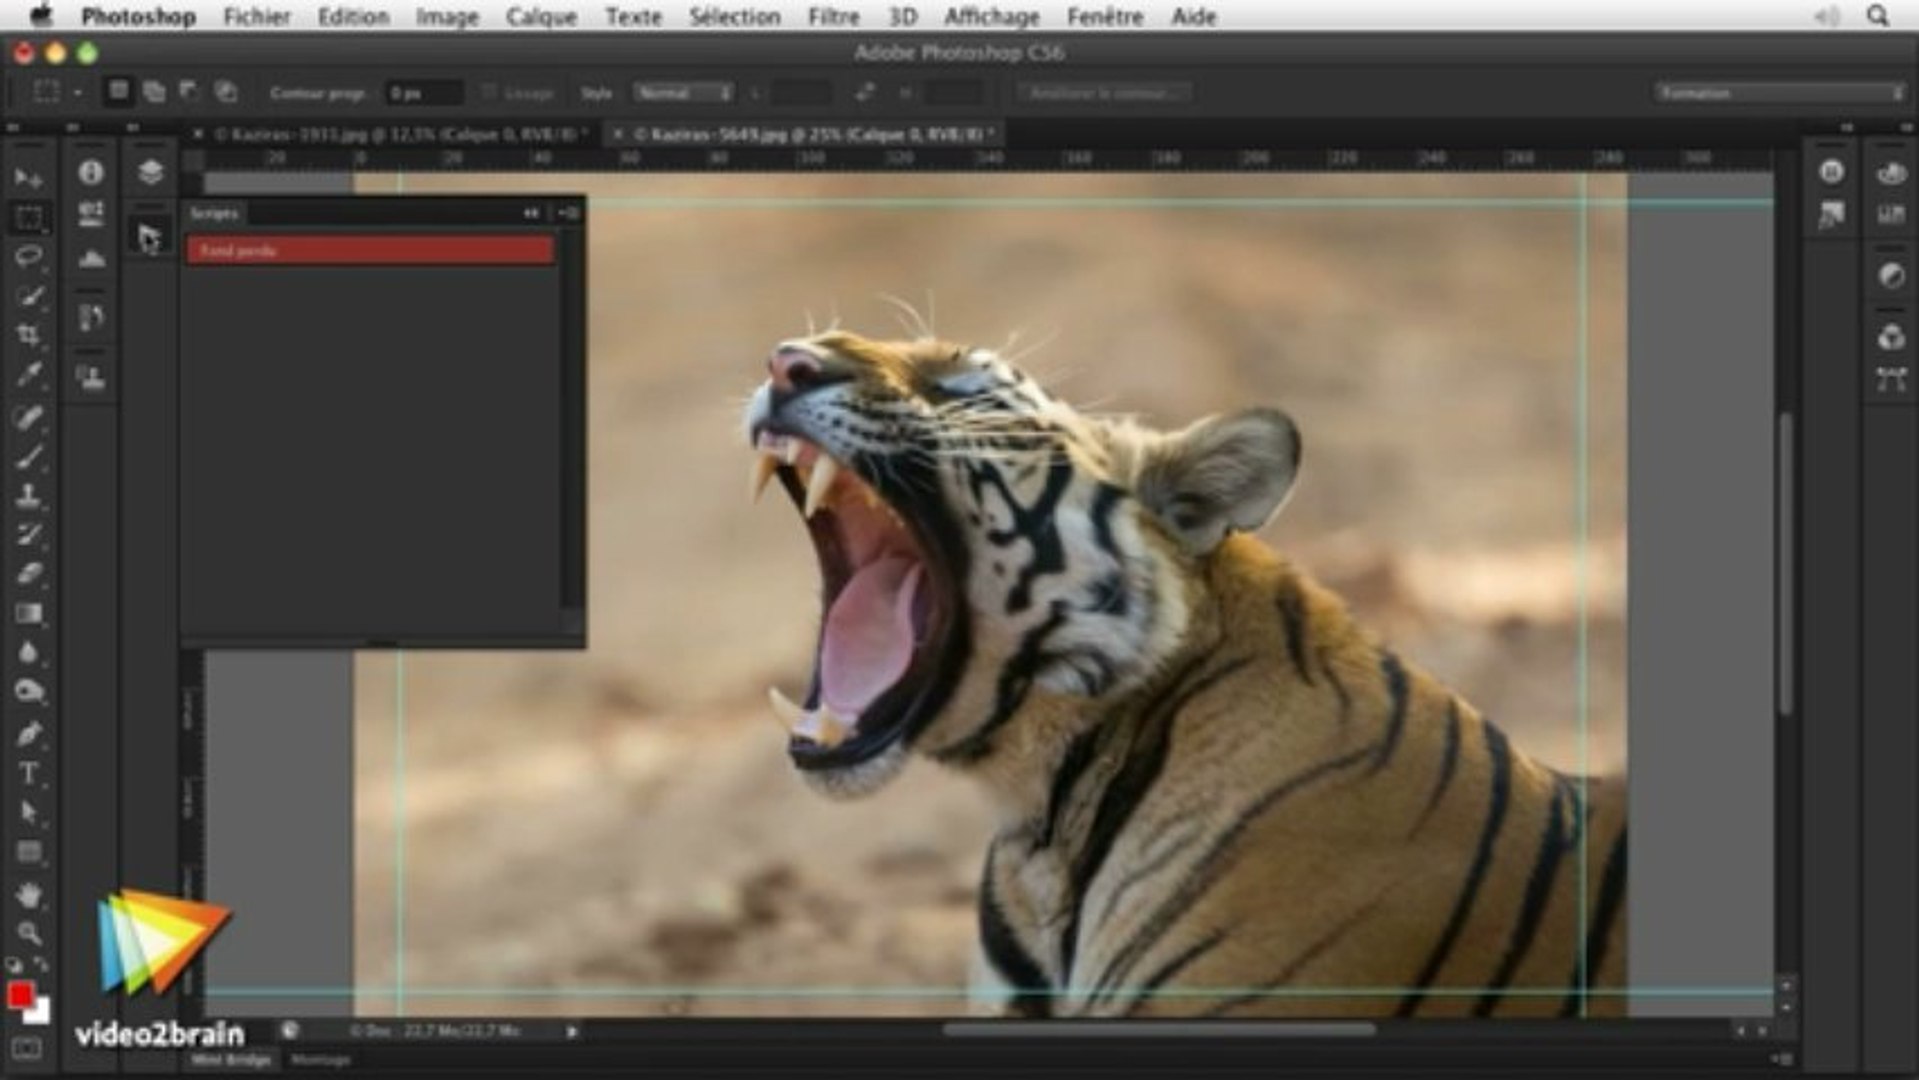This screenshot has width=1919, height=1080.
Task: Open the Scripts panel flyout menu
Action: (x=568, y=213)
